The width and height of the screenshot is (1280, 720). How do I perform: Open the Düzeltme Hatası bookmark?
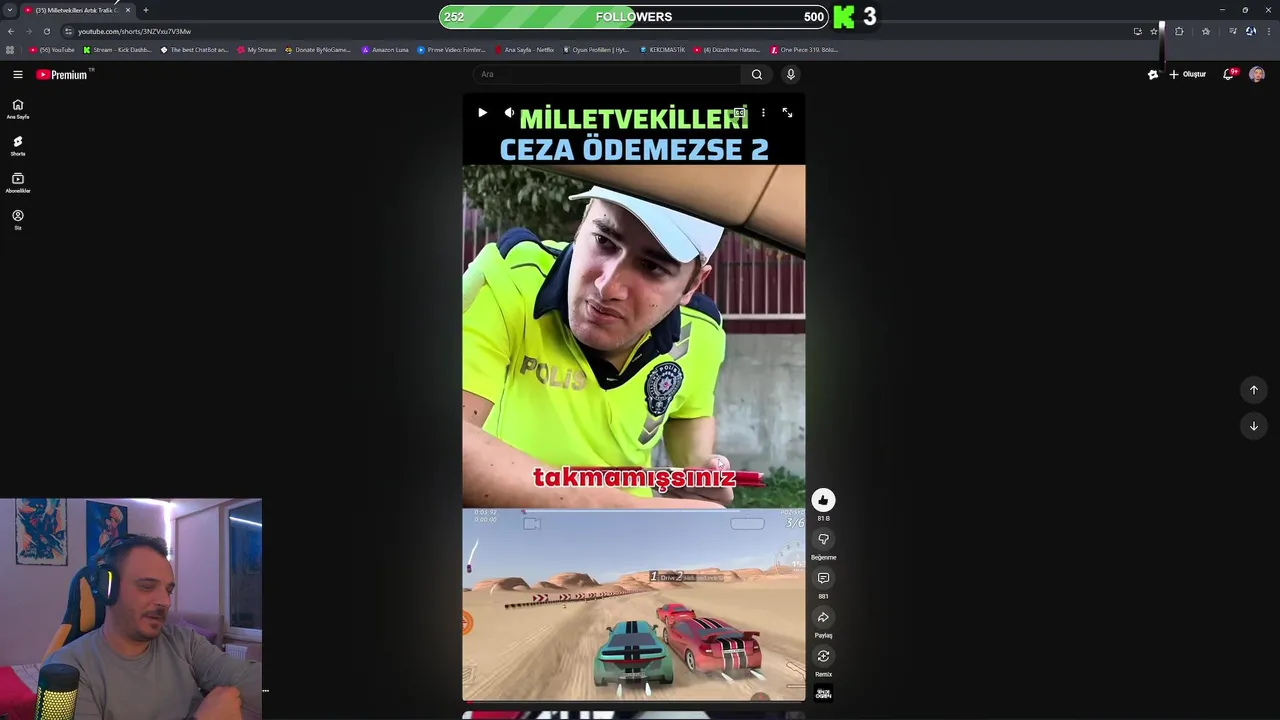726,49
